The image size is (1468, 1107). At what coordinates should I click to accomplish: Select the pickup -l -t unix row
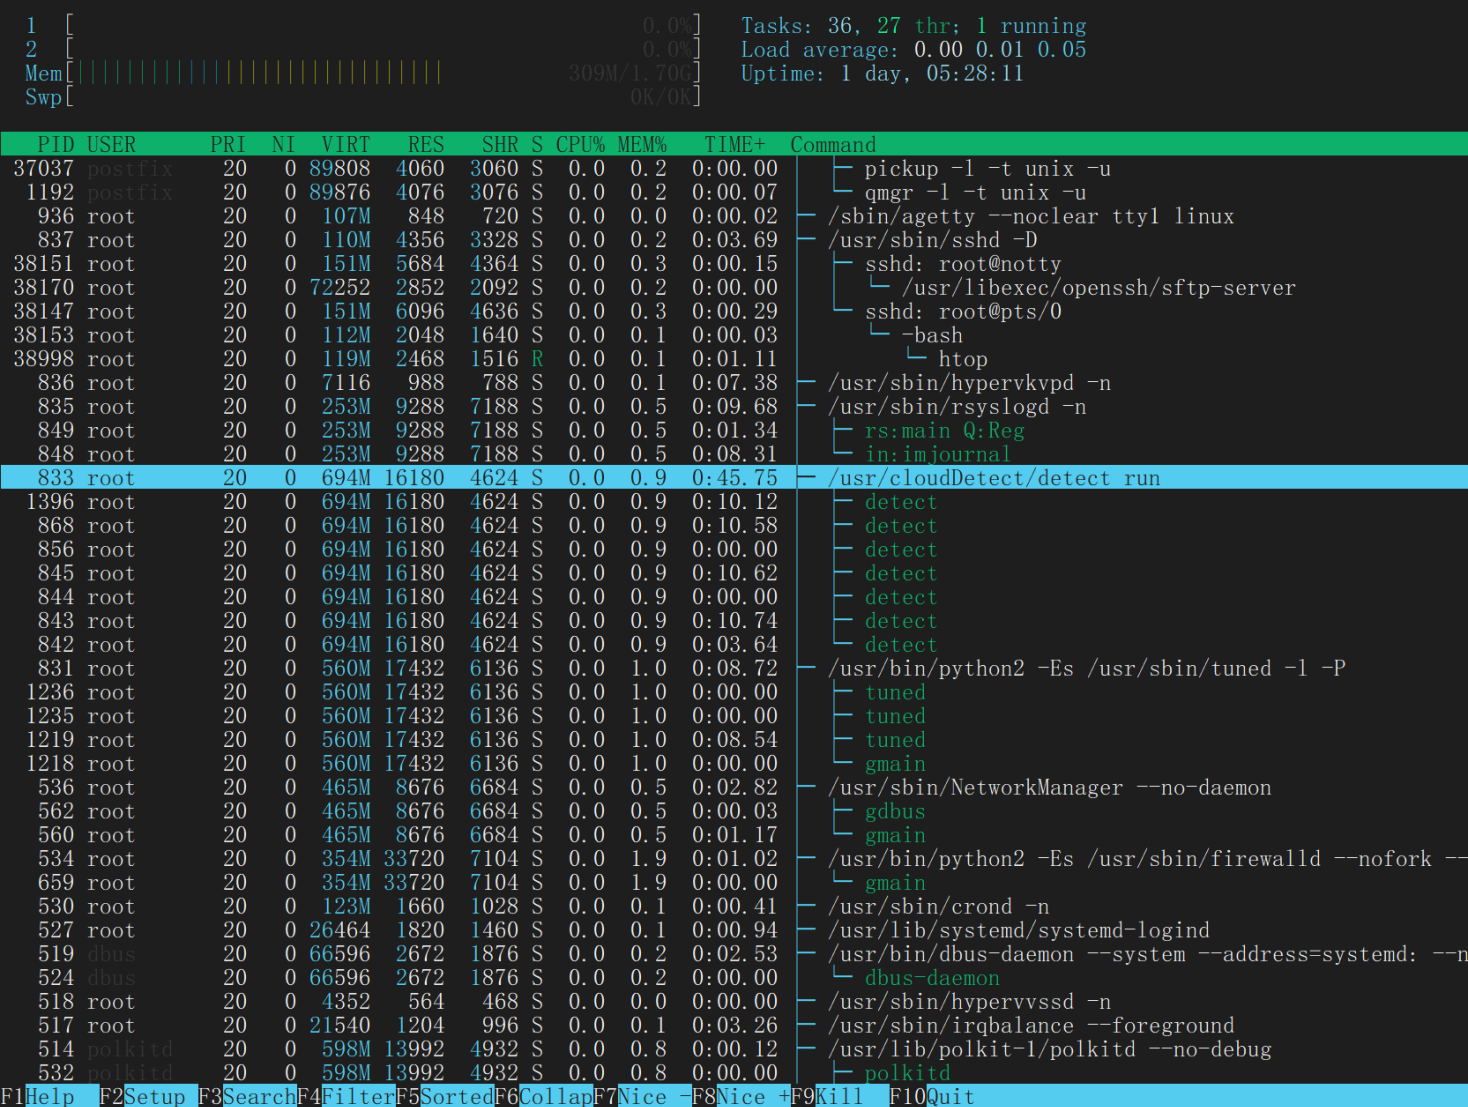point(734,169)
